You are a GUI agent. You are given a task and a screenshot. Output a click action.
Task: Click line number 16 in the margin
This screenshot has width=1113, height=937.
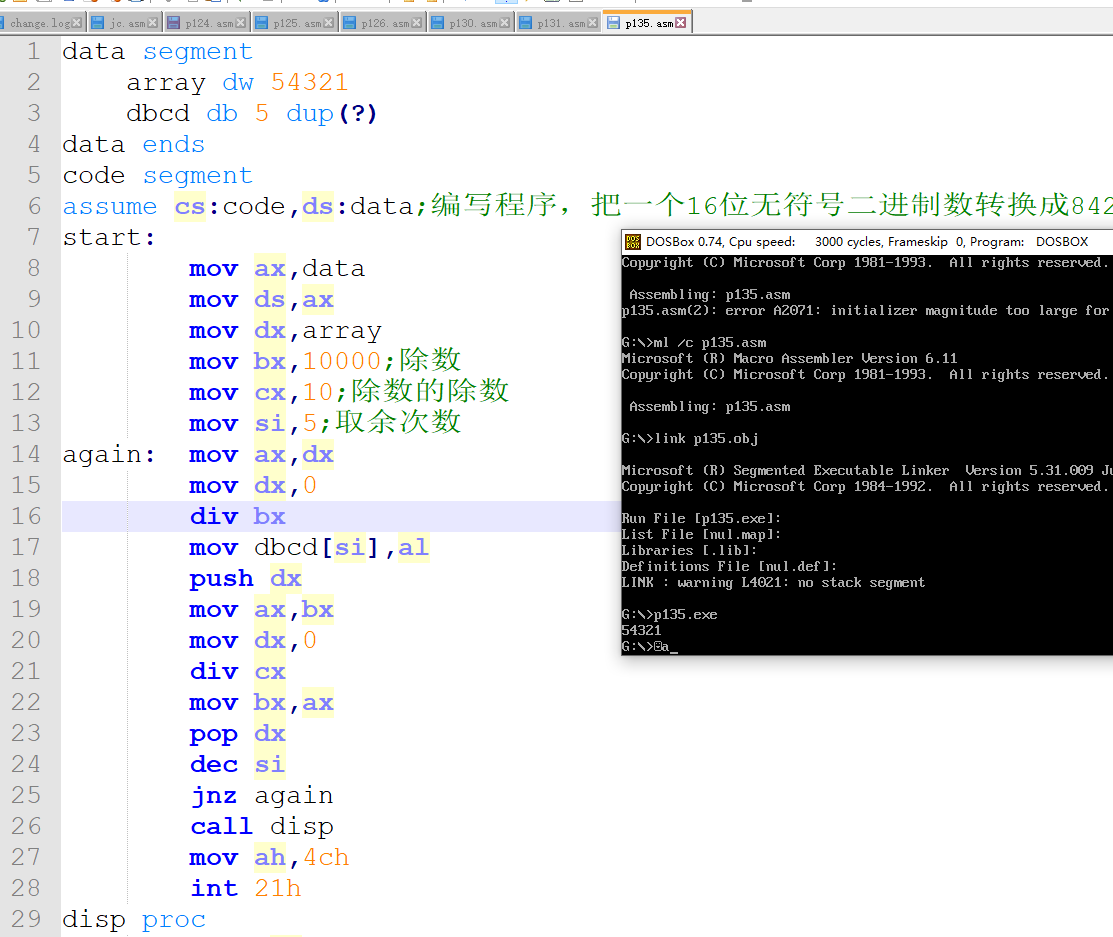click(26, 516)
